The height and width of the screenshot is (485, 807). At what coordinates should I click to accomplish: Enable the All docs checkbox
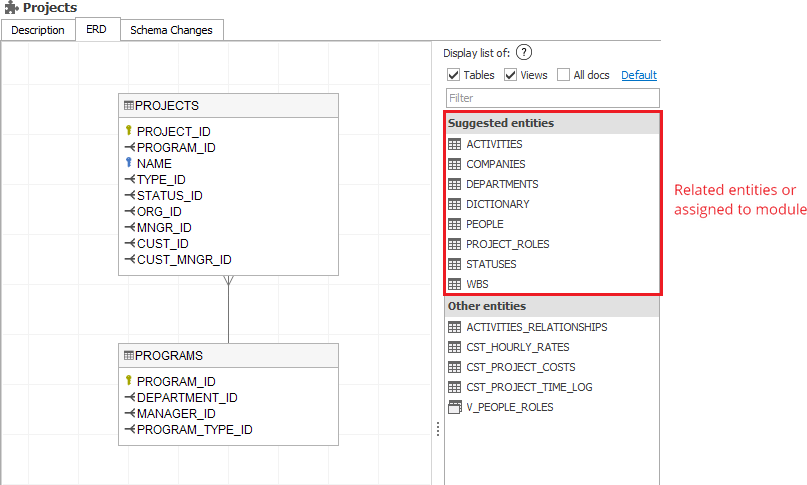[564, 75]
